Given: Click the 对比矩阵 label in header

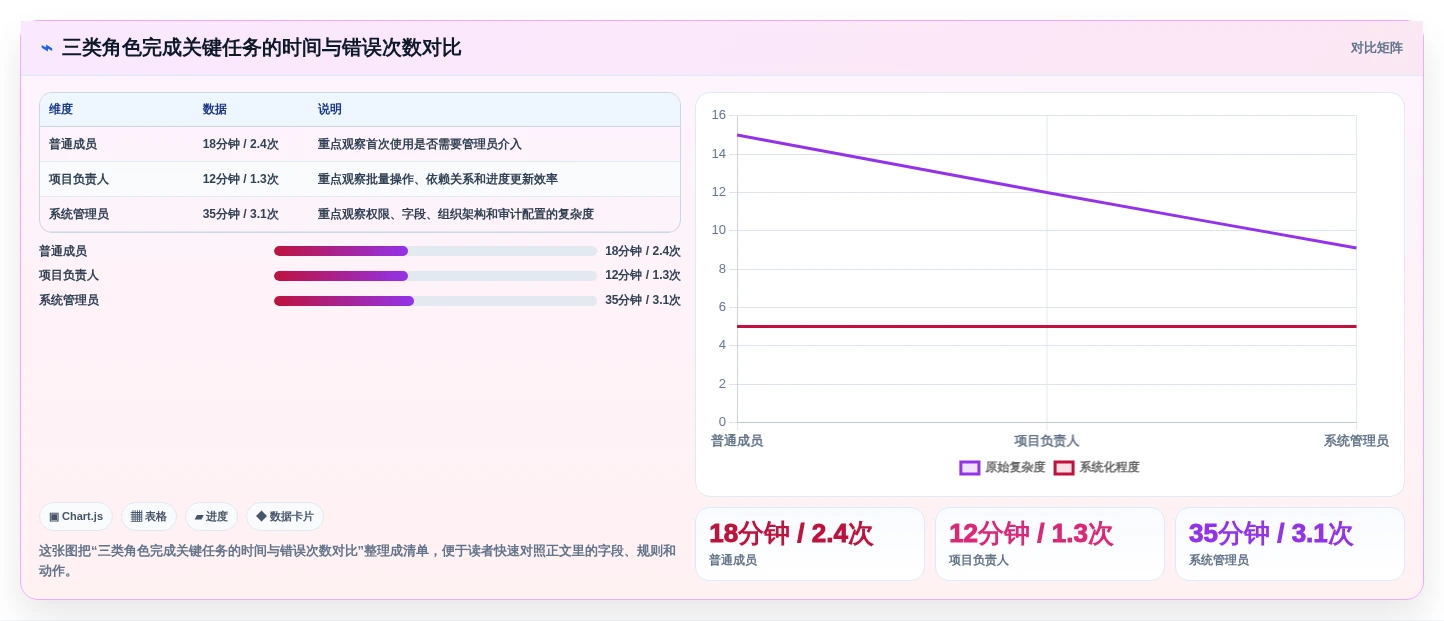Looking at the screenshot, I should (x=1376, y=48).
